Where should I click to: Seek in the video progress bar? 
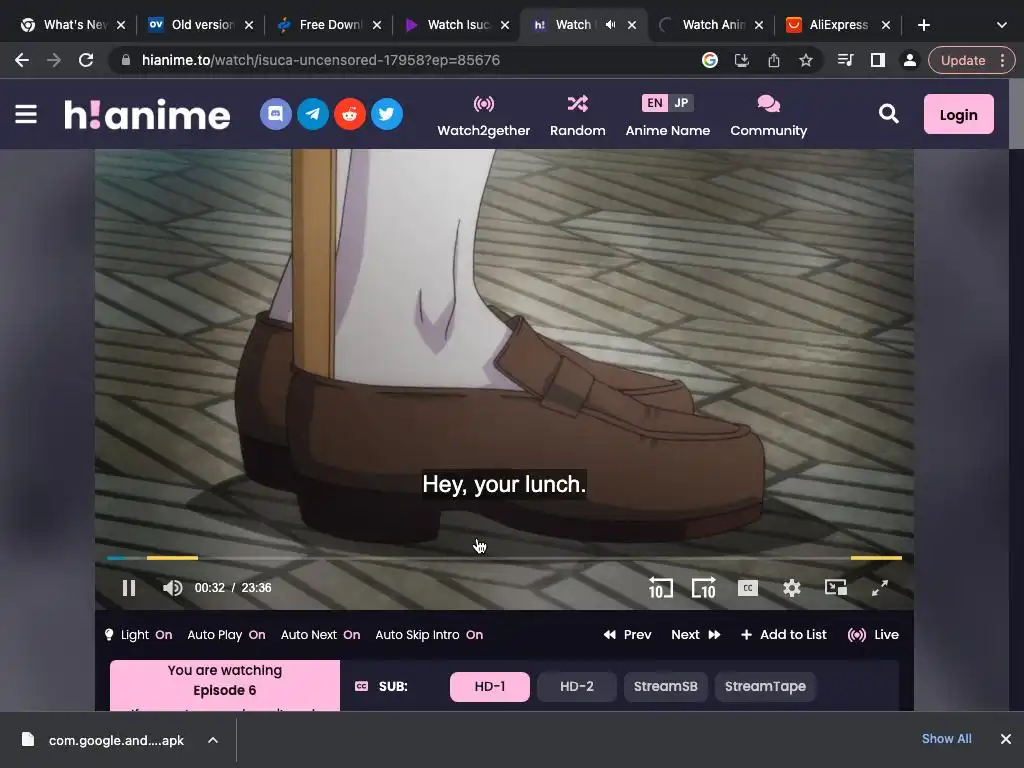(x=504, y=558)
